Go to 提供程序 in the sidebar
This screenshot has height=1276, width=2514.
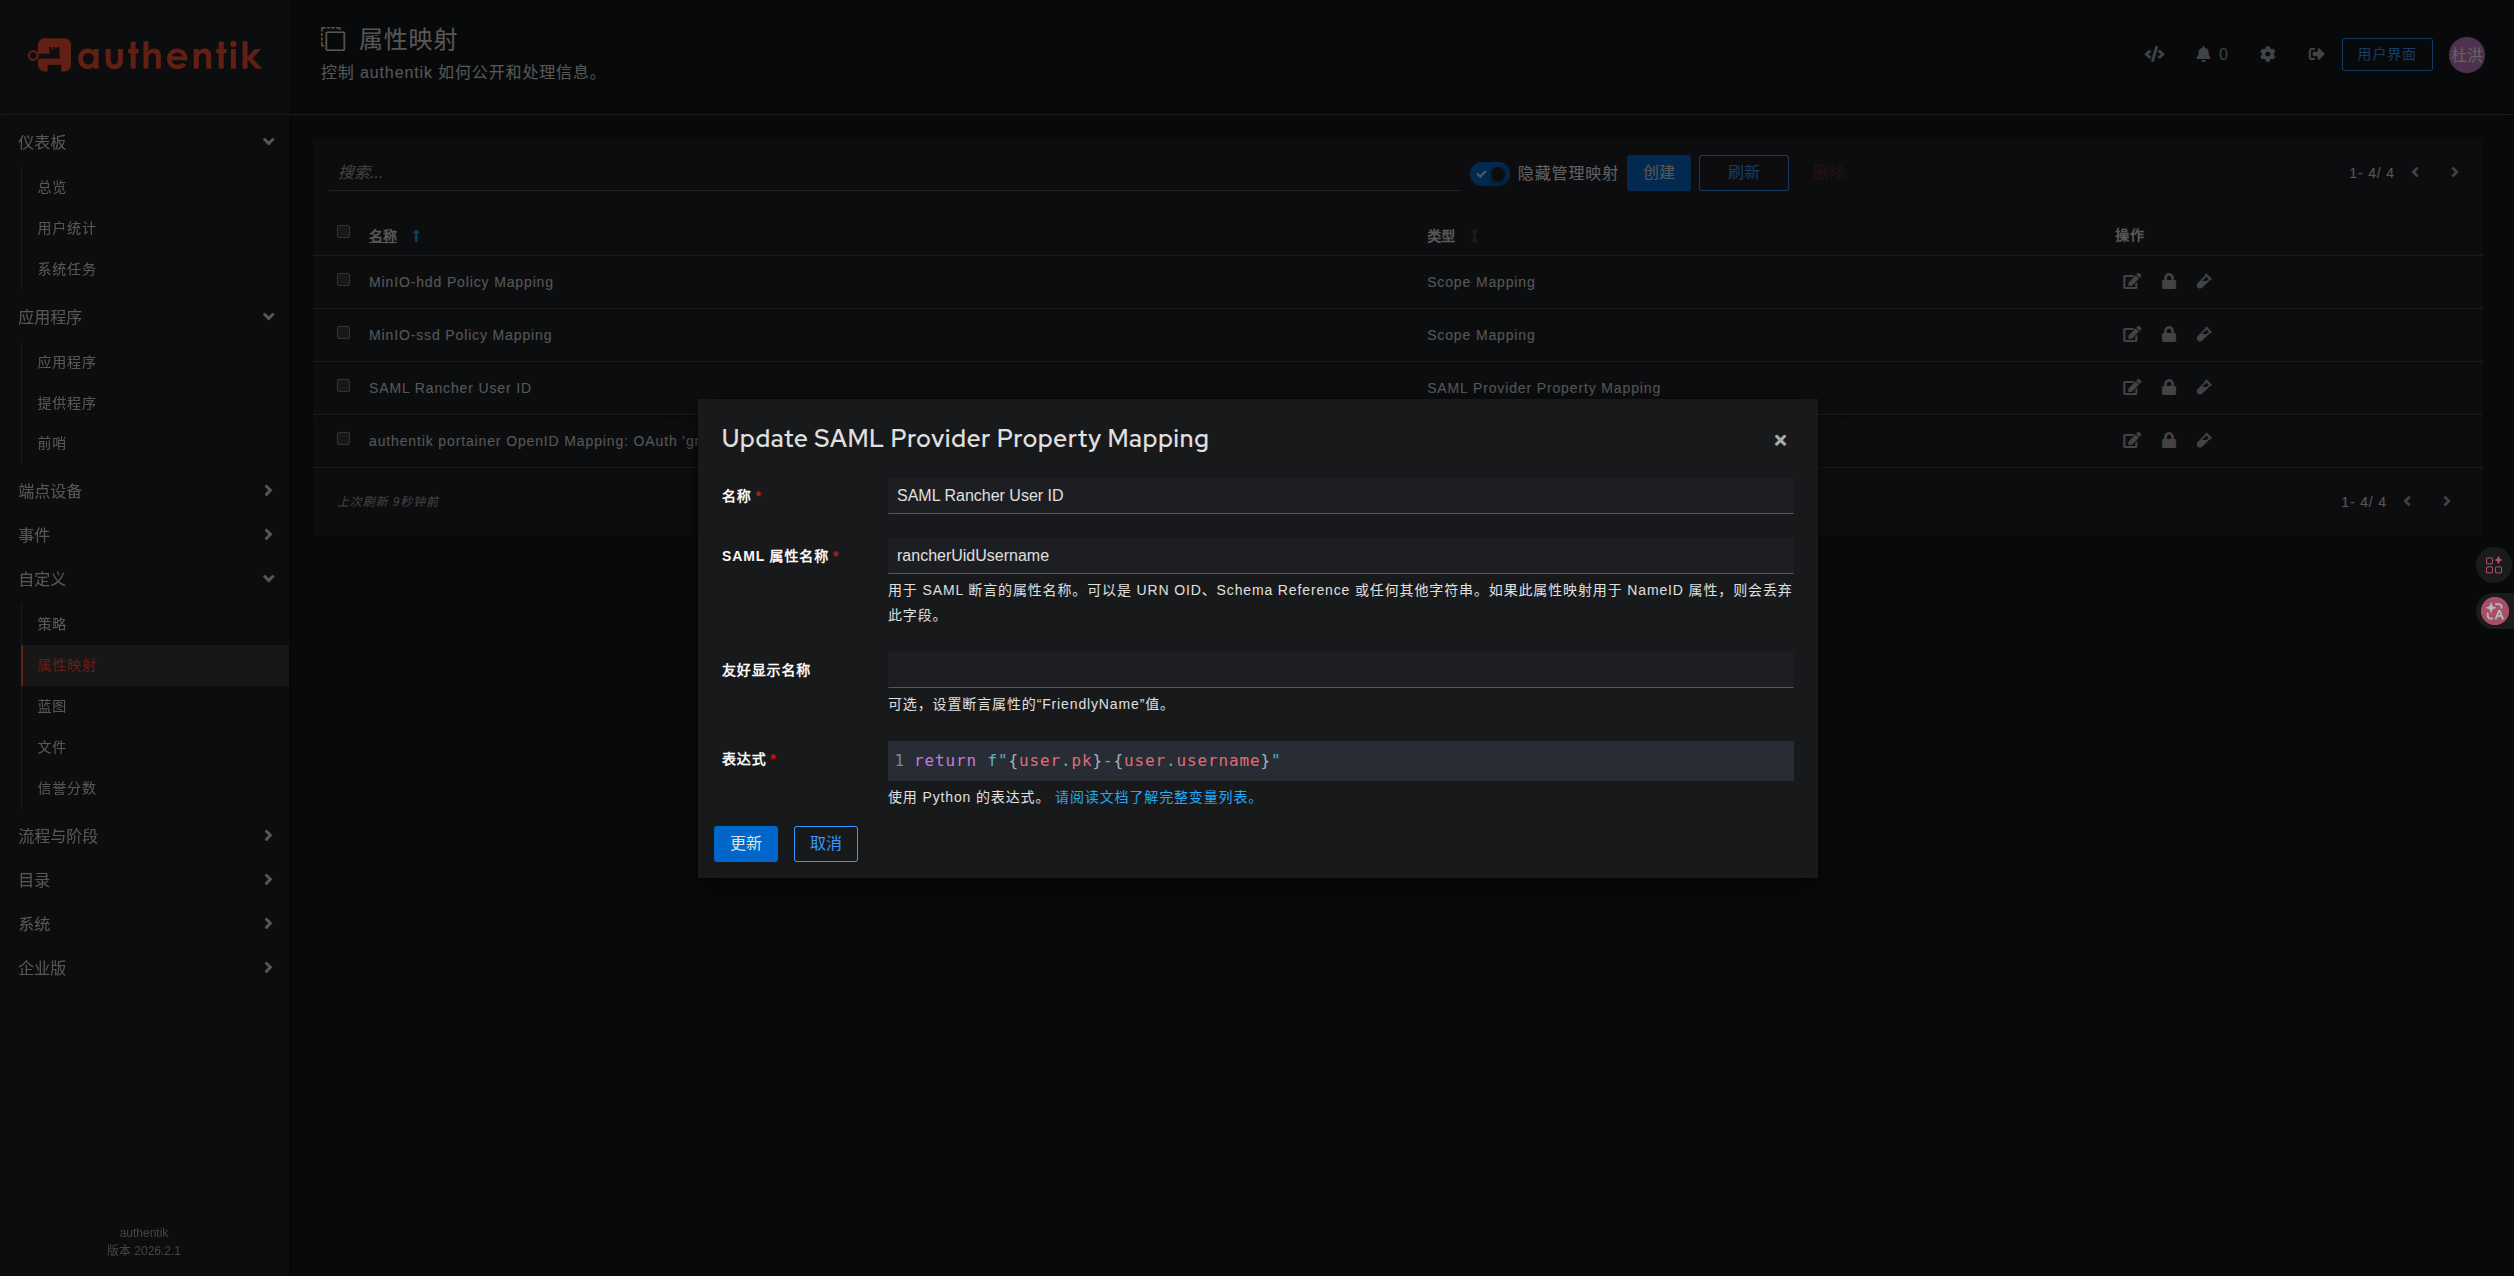tap(67, 403)
